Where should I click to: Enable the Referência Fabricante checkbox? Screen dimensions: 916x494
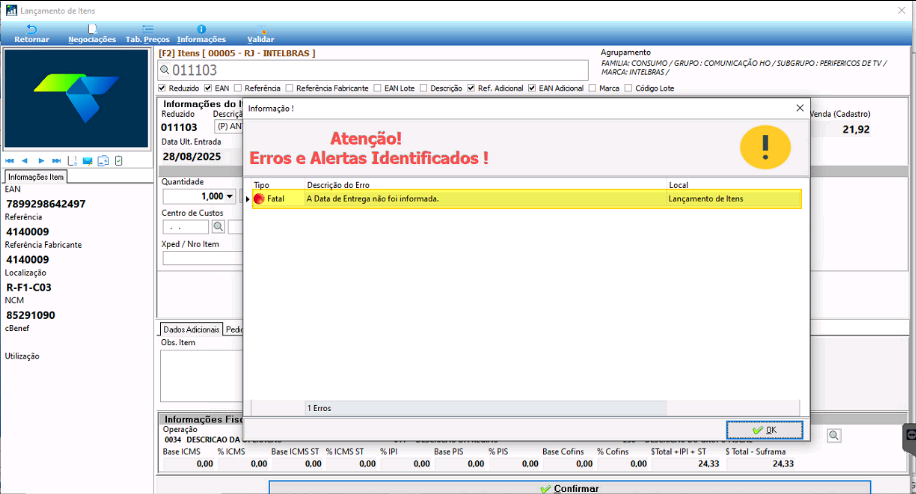(x=289, y=88)
